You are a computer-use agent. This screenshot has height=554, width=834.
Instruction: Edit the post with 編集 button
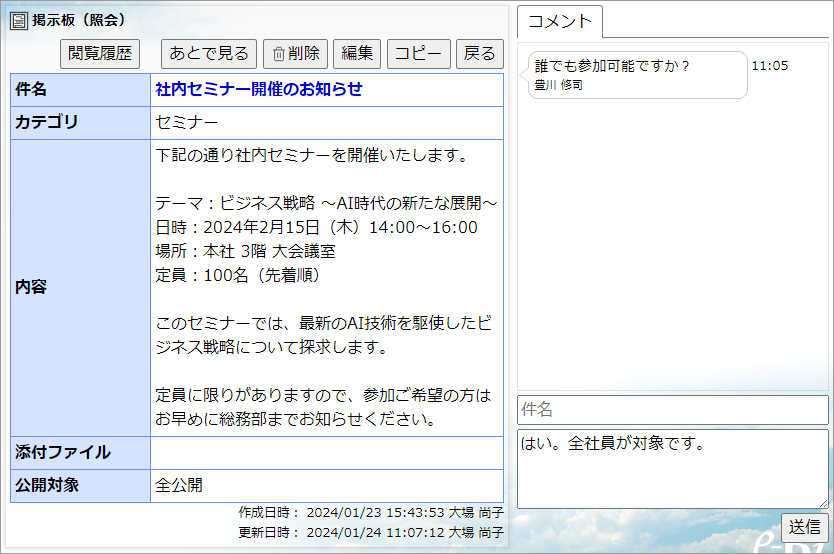point(357,54)
